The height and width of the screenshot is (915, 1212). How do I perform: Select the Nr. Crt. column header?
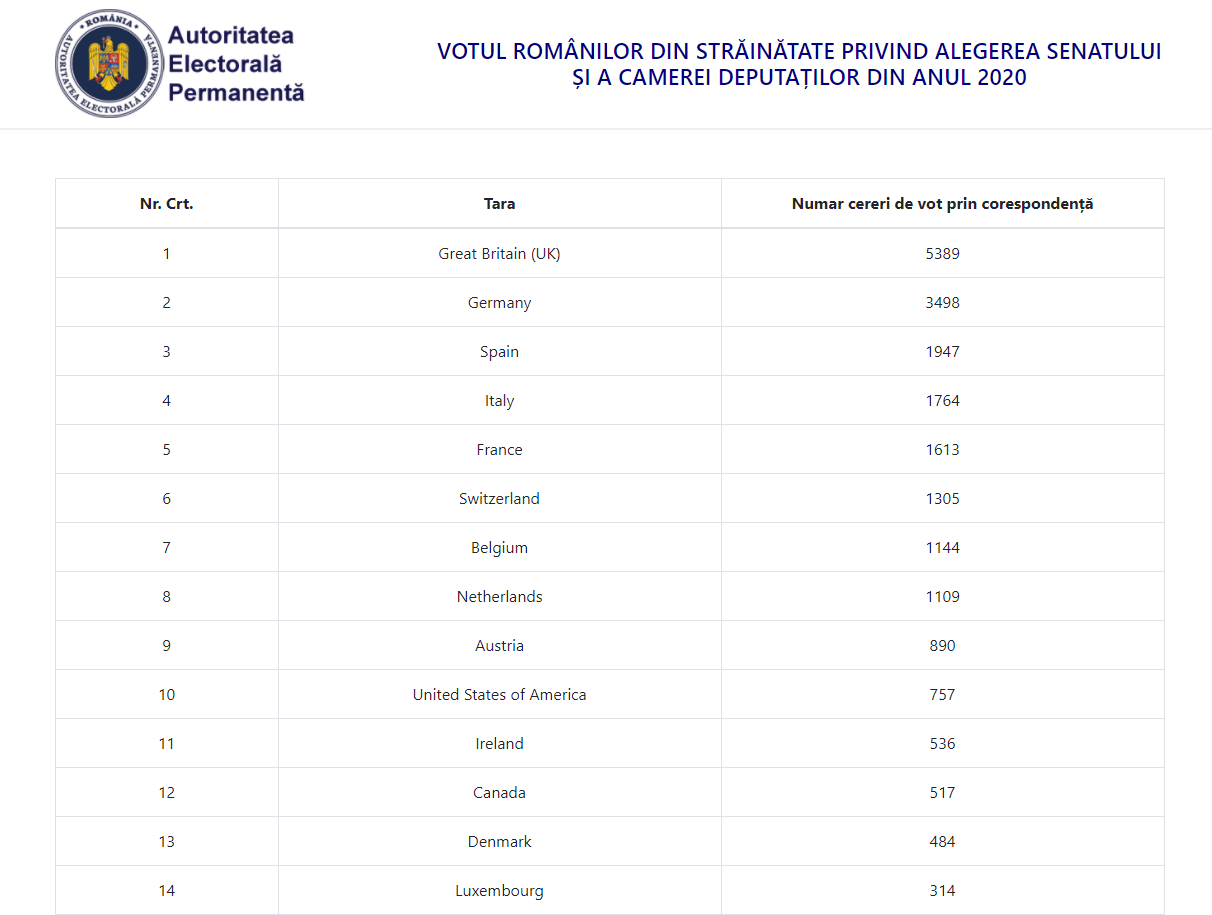coord(167,204)
